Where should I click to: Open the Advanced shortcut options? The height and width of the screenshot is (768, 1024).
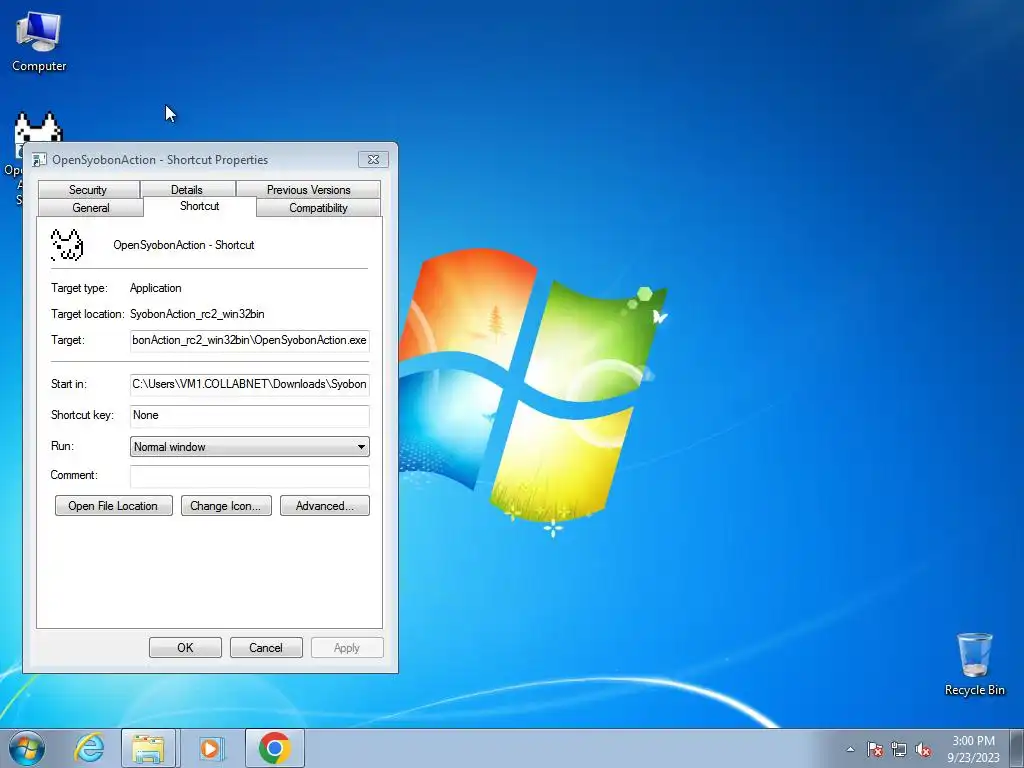[x=325, y=505]
